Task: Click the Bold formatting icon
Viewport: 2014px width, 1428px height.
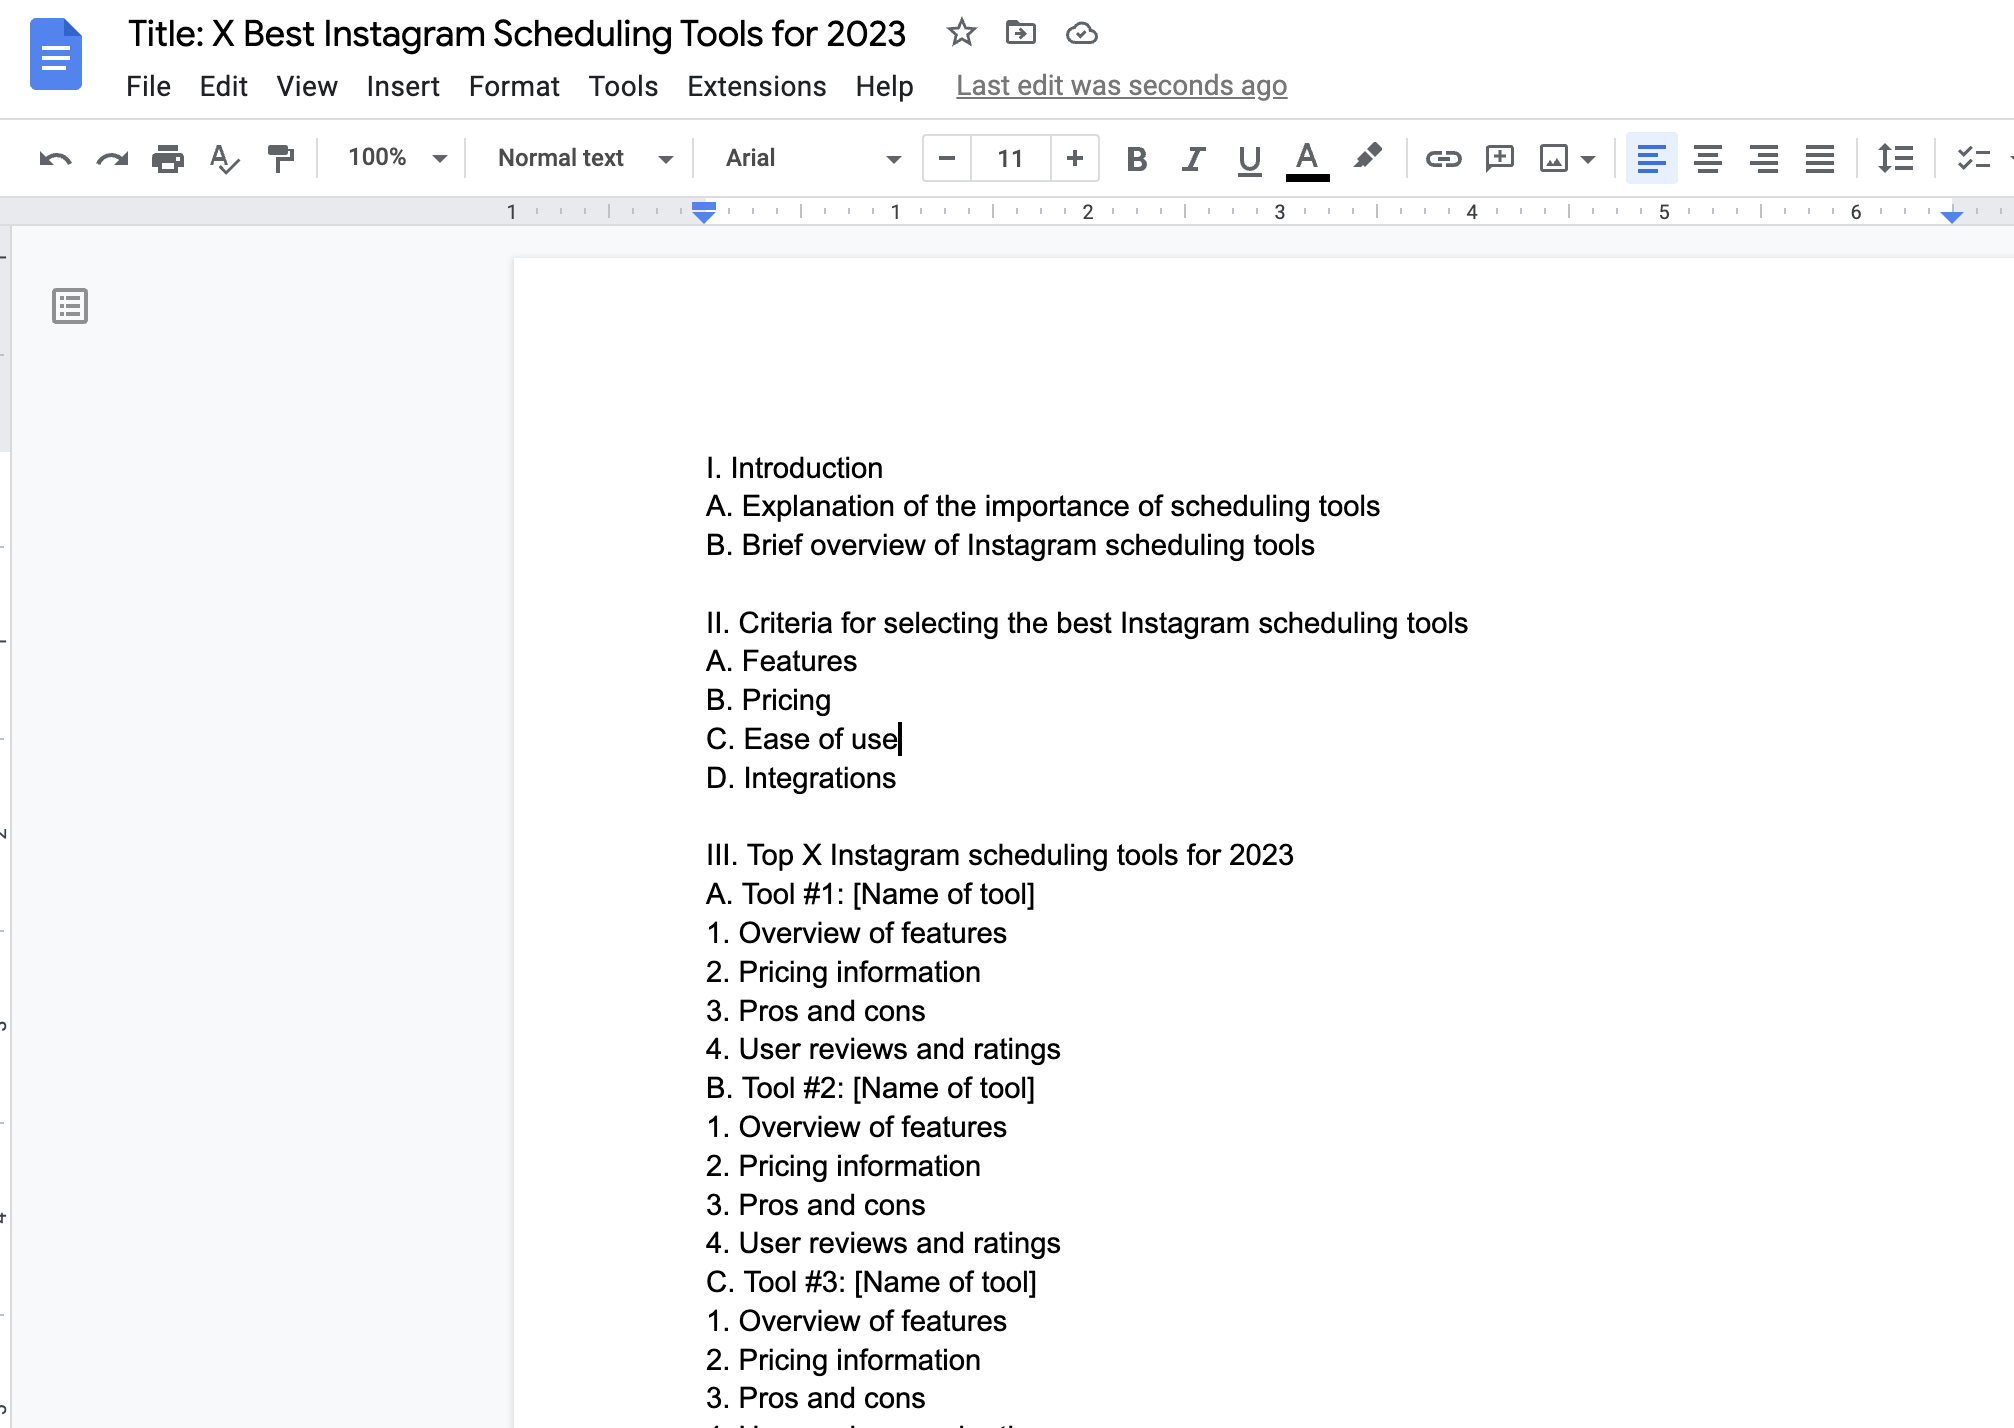Action: pyautogui.click(x=1135, y=156)
